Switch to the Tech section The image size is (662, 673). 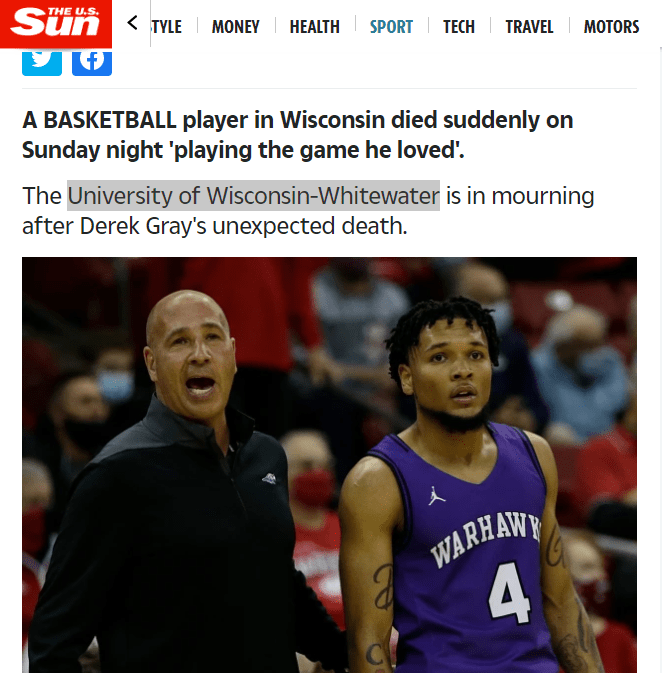coord(459,27)
